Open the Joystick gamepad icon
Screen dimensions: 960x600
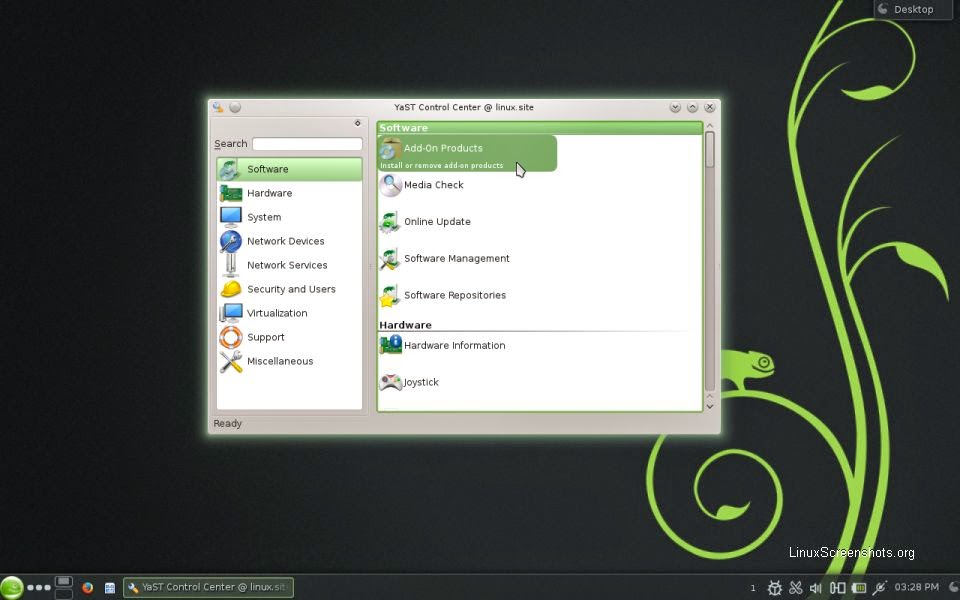[390, 382]
